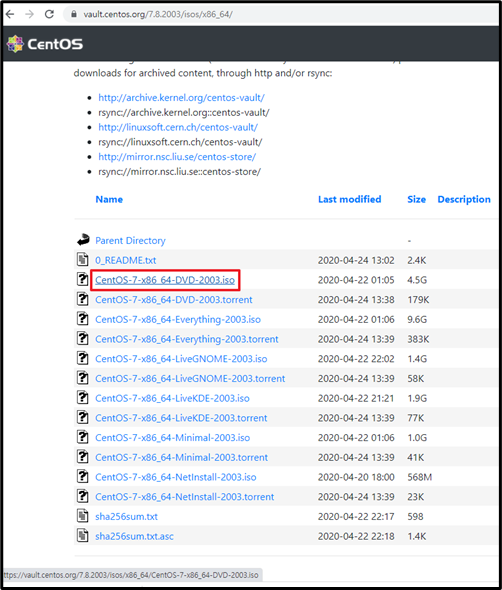Click the icon beside LiveKDE-2003.torrent
Image resolution: width=502 pixels, height=590 pixels.
coord(83,417)
